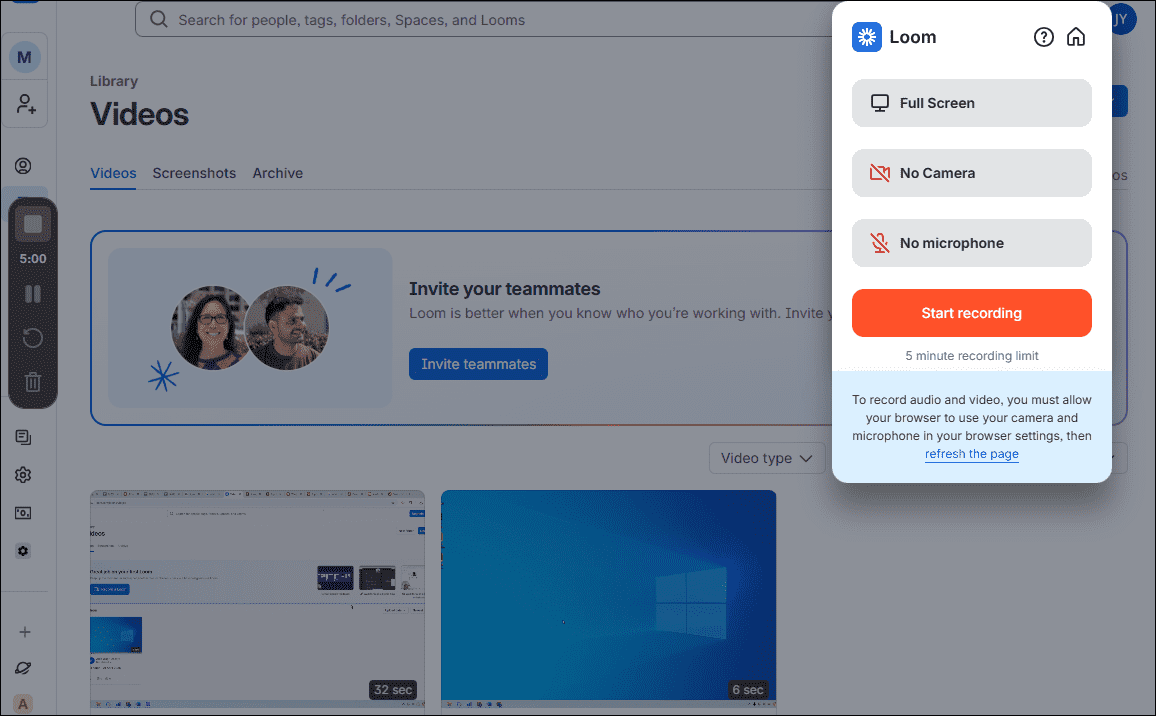1156x716 pixels.
Task: Click the '5 minute recording limit' text
Action: click(972, 356)
